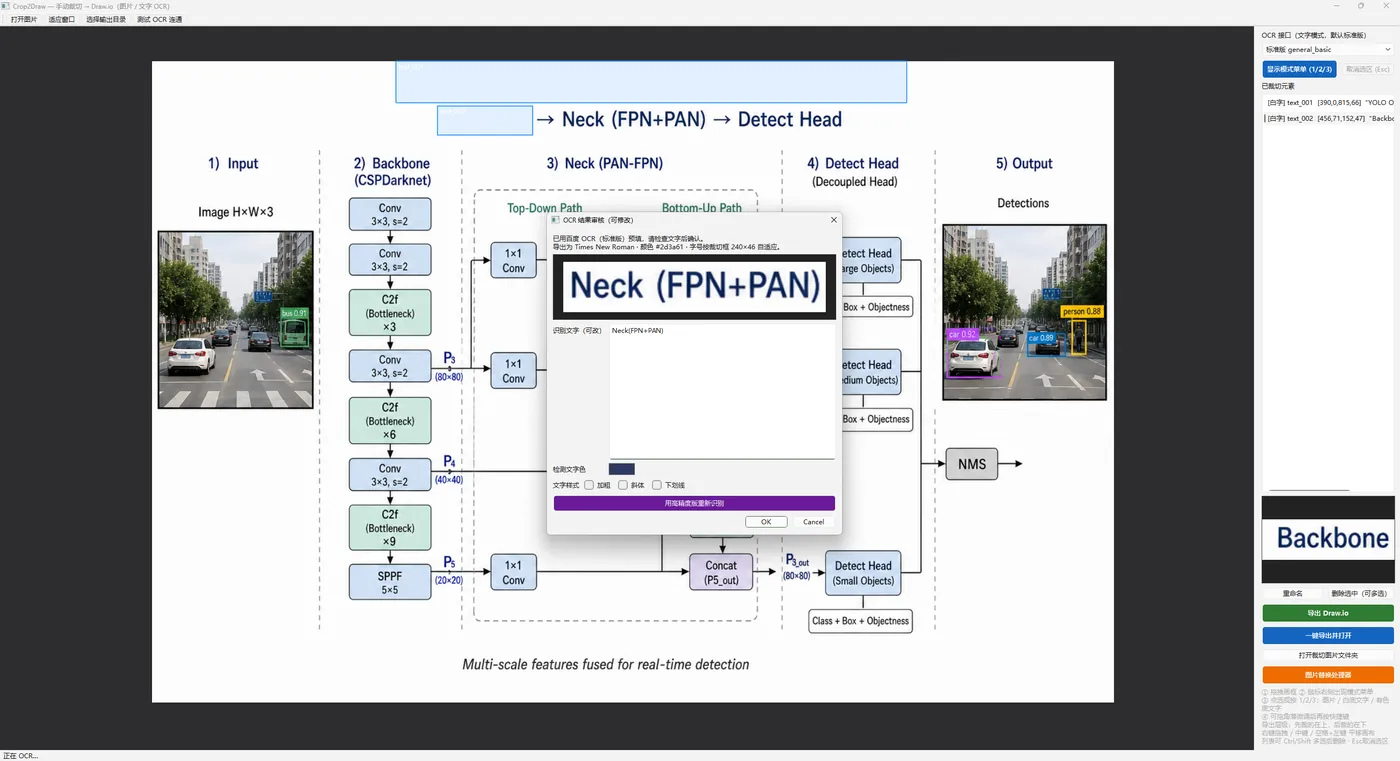Click the NMS box in the diagram
This screenshot has height=761, width=1400.
pyautogui.click(x=972, y=464)
